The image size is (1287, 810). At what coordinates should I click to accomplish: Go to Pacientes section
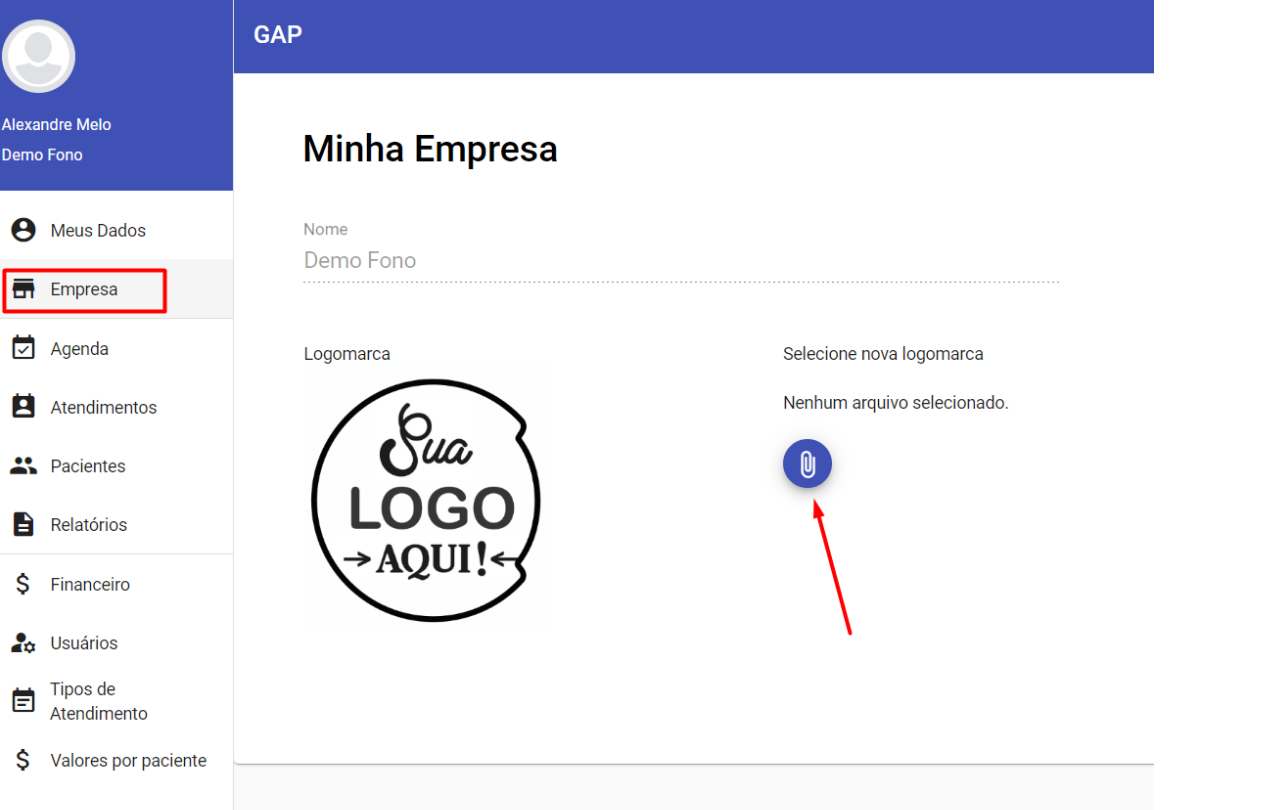(88, 466)
